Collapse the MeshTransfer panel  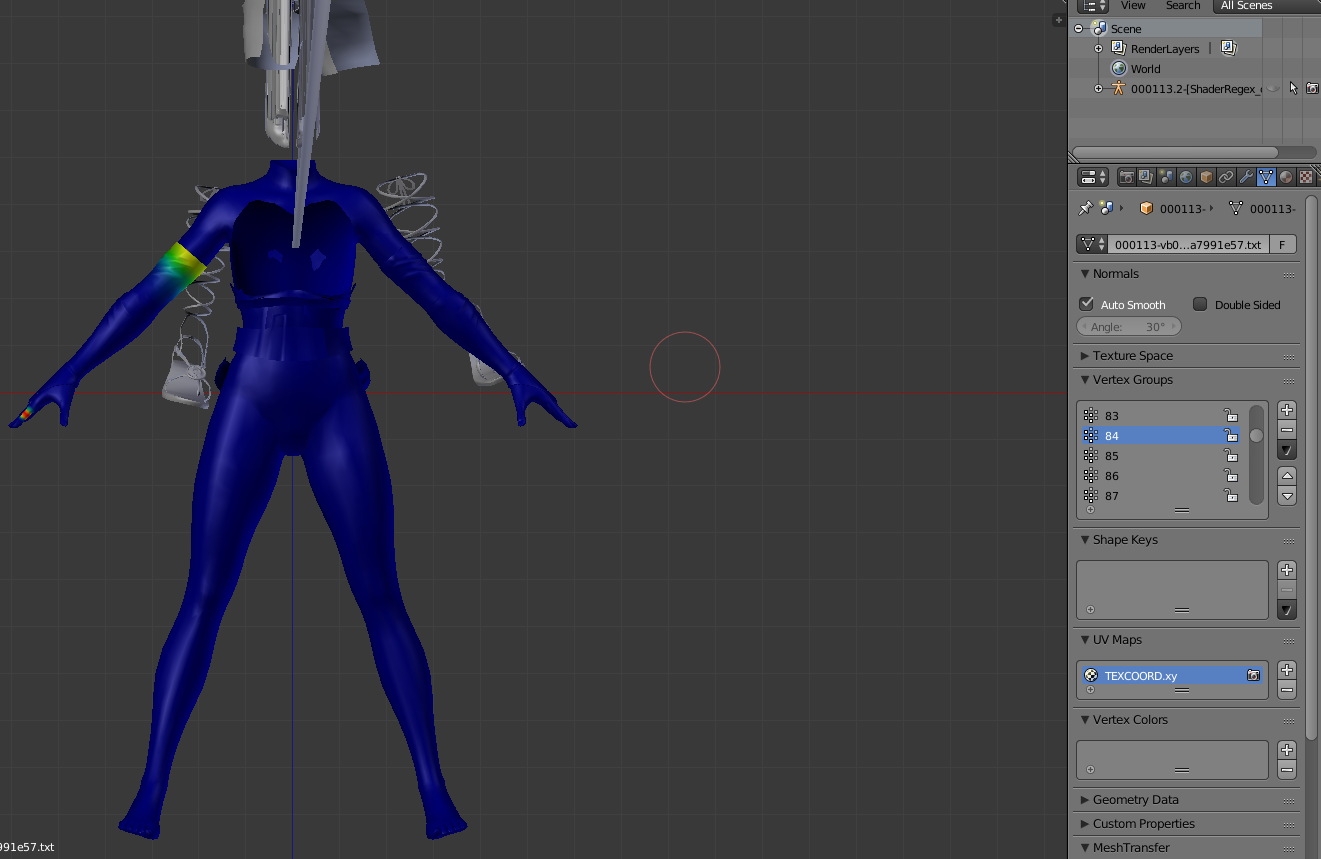(1085, 848)
